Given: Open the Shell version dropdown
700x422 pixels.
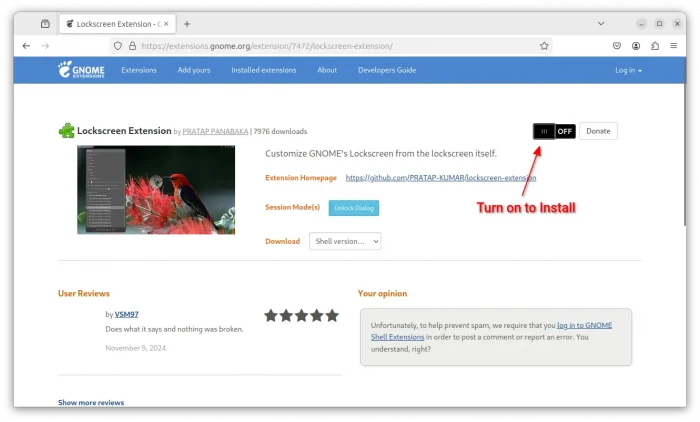Looking at the screenshot, I should coord(345,241).
